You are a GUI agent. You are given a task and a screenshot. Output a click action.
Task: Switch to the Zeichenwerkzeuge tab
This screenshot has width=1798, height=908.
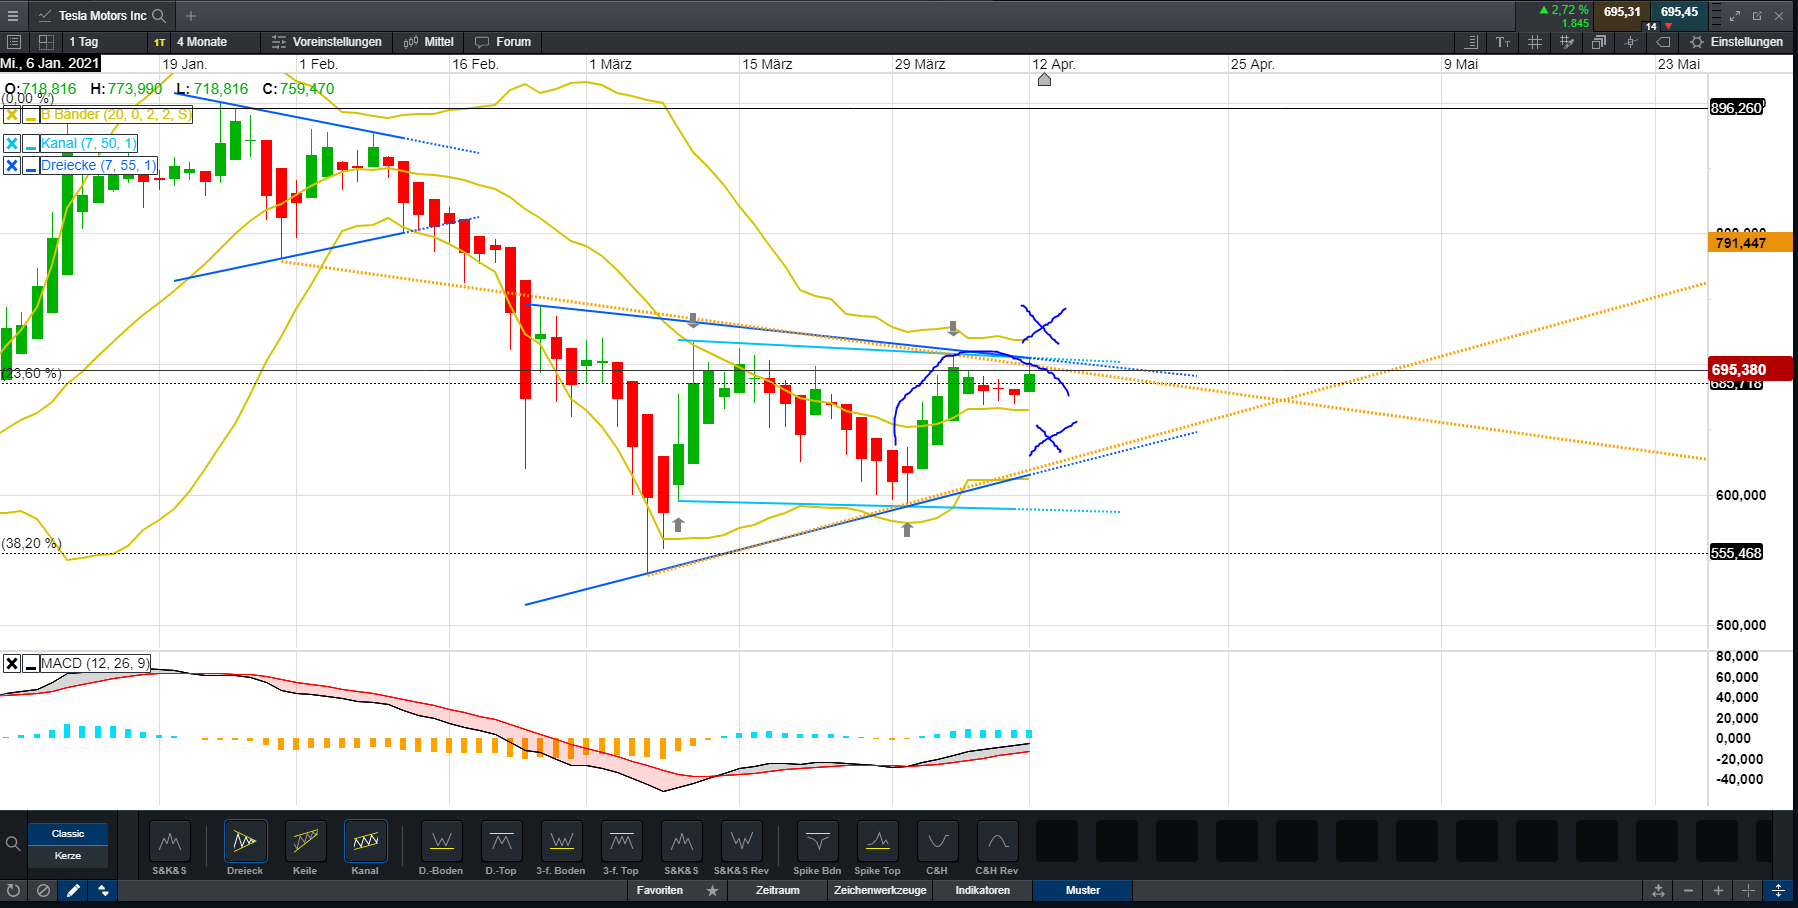(880, 890)
